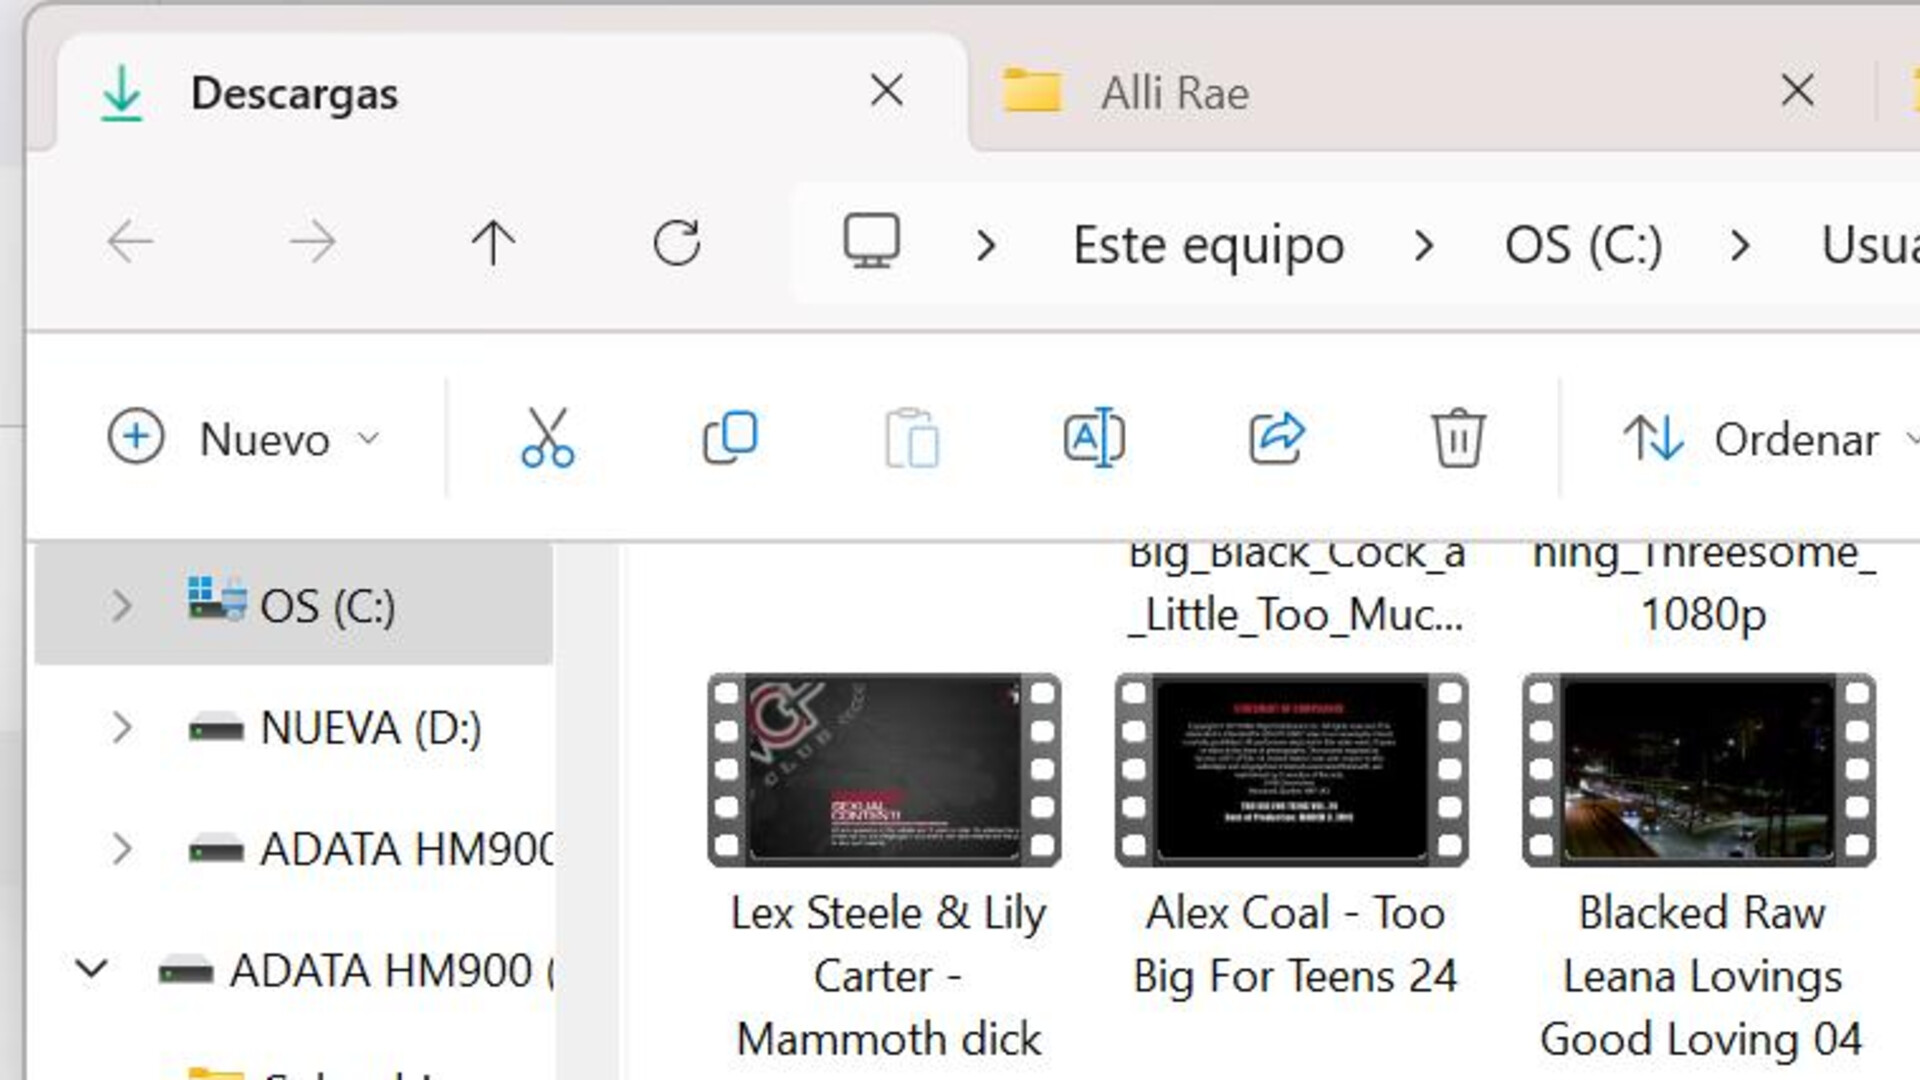The image size is (1920, 1080).
Task: Go back with the left arrow button
Action: click(x=130, y=243)
